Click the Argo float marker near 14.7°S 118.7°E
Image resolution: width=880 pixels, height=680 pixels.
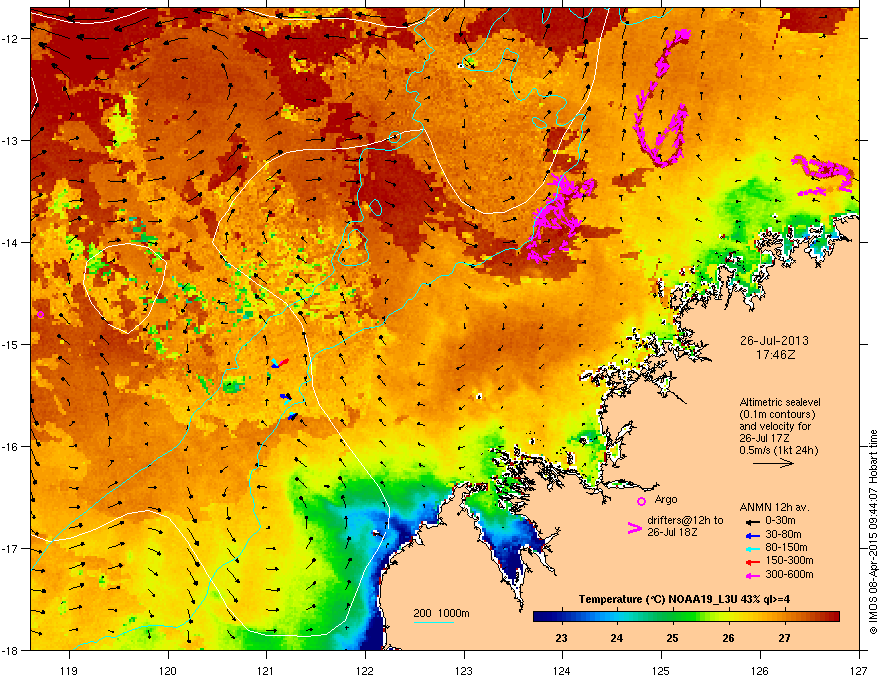[40, 315]
